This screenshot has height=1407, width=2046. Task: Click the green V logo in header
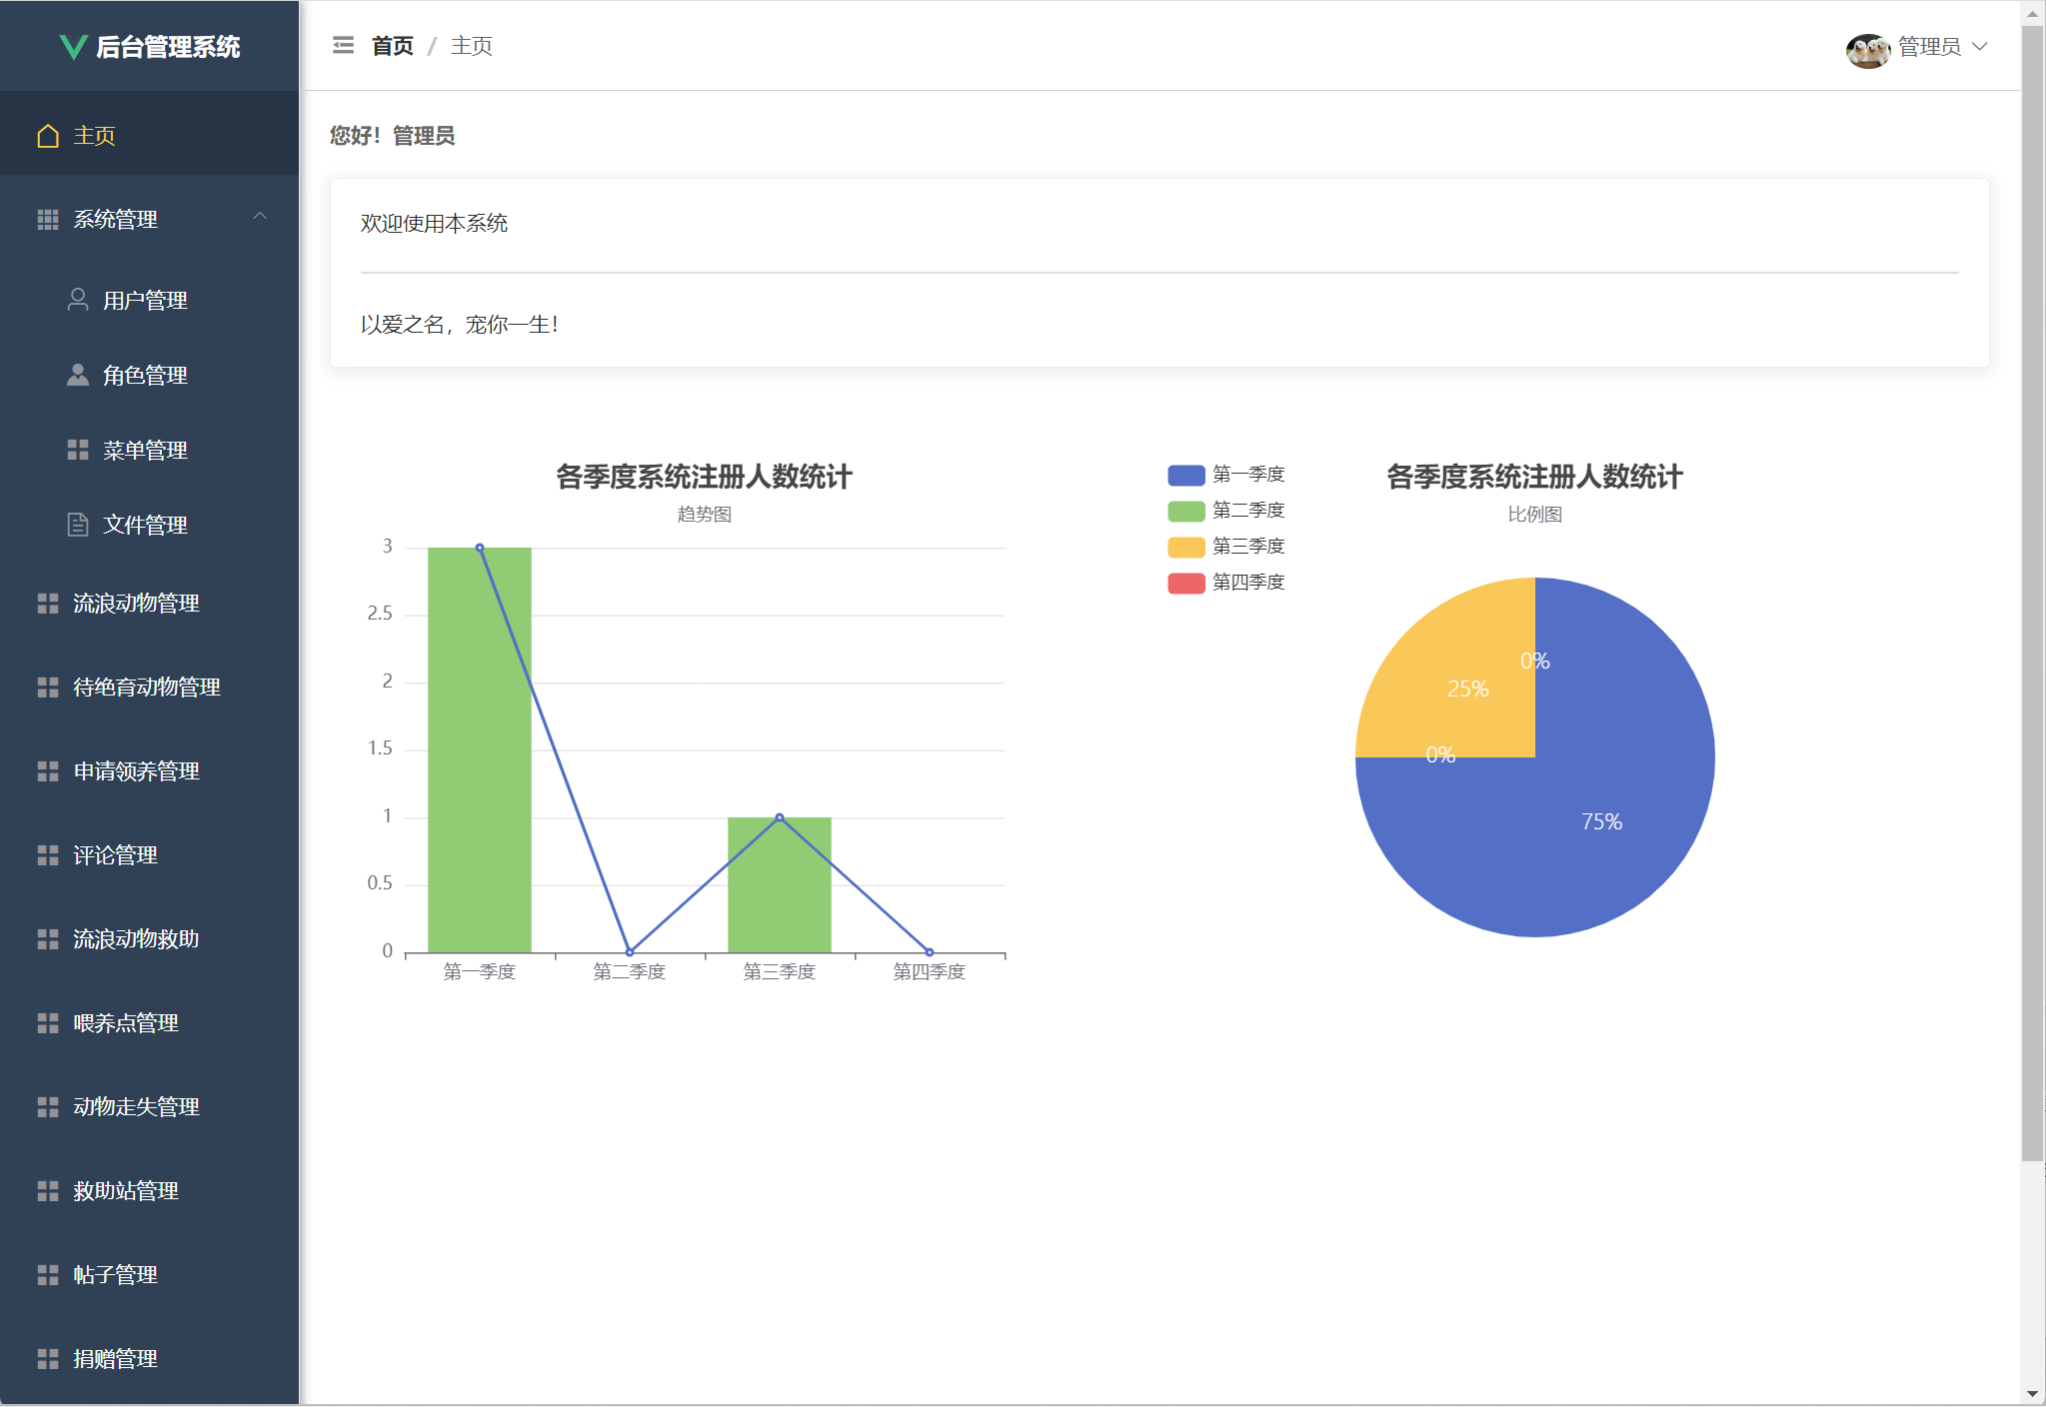tap(73, 47)
